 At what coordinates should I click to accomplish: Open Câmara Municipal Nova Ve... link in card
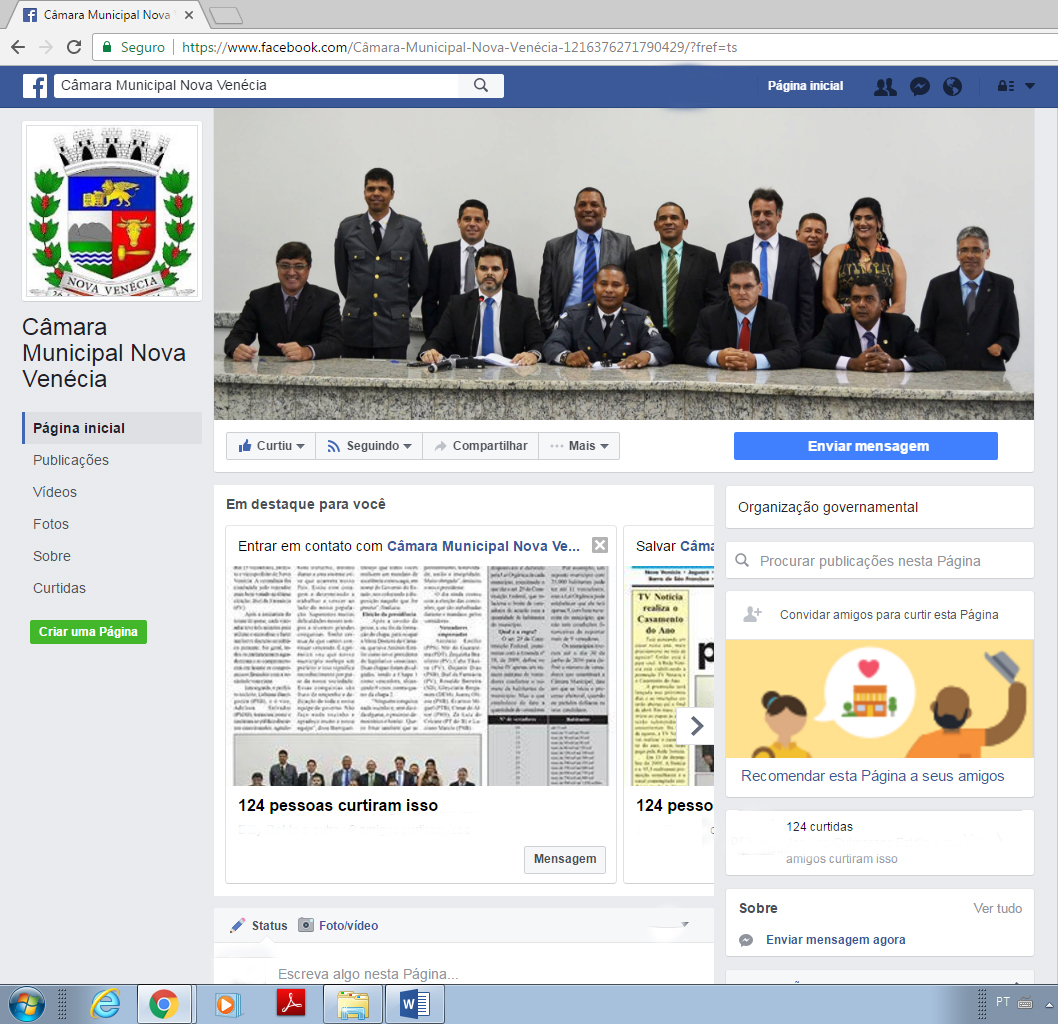[483, 546]
